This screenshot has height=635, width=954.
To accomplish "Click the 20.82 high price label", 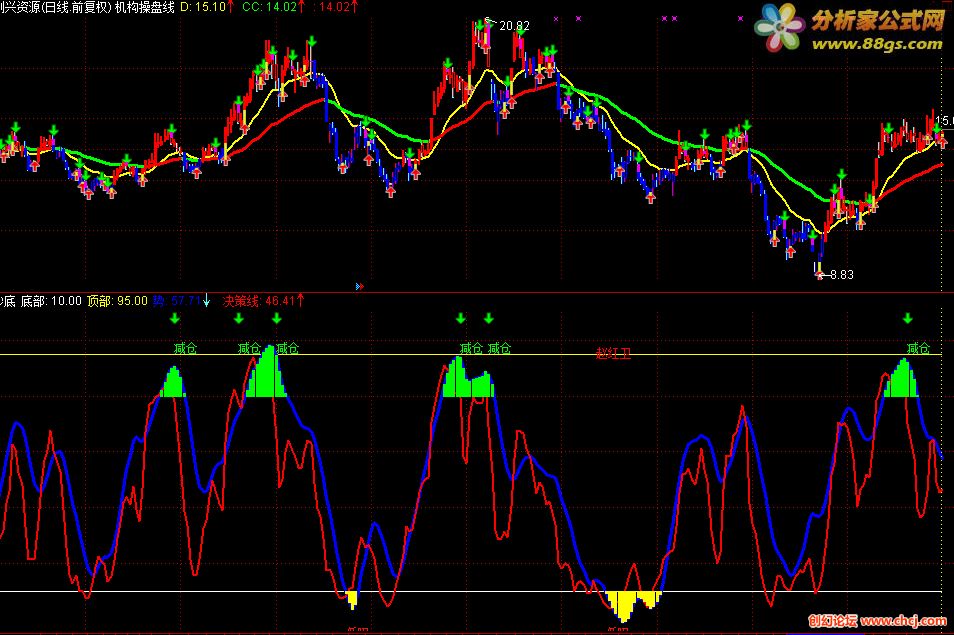I will [x=514, y=26].
